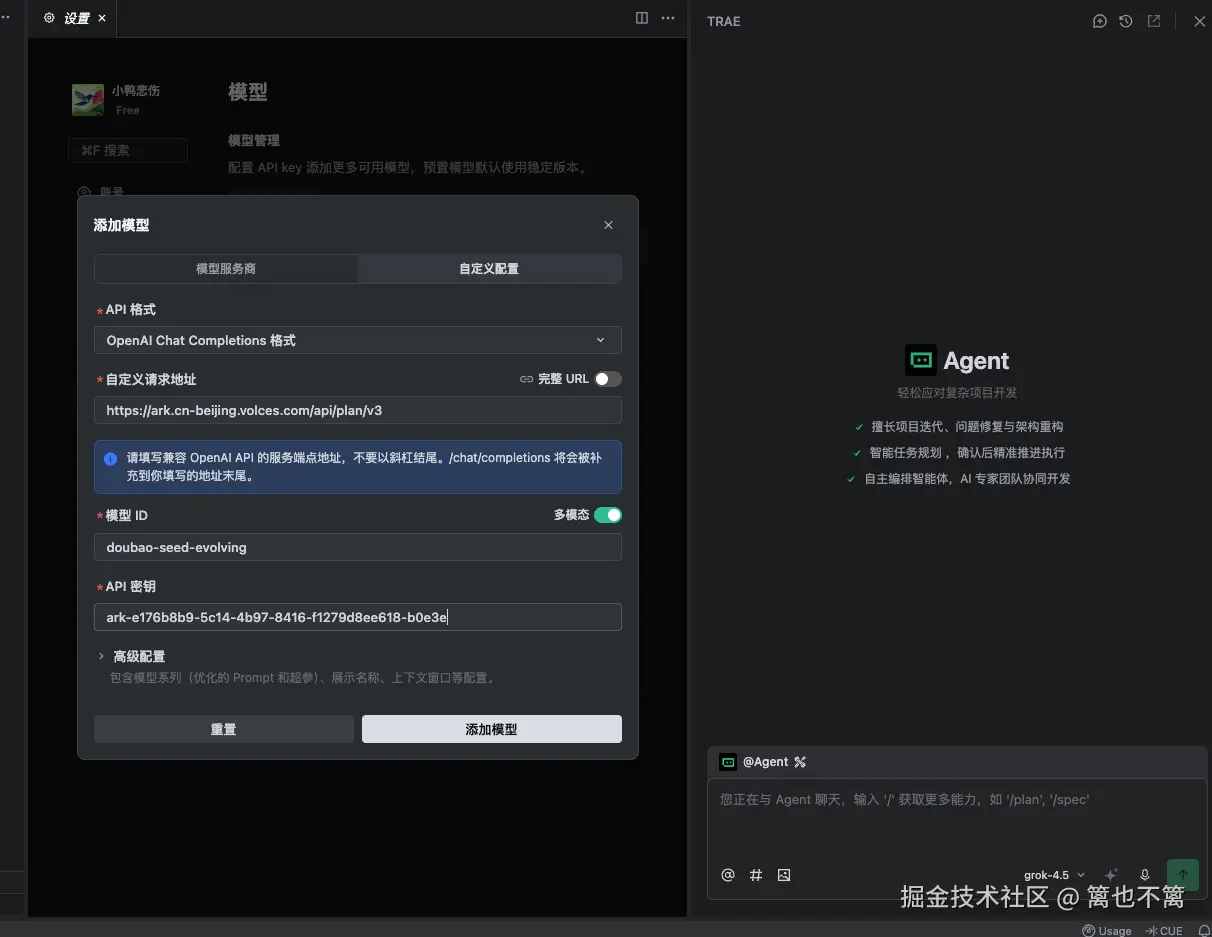Switch to the 模型服务商 tab

click(x=226, y=269)
